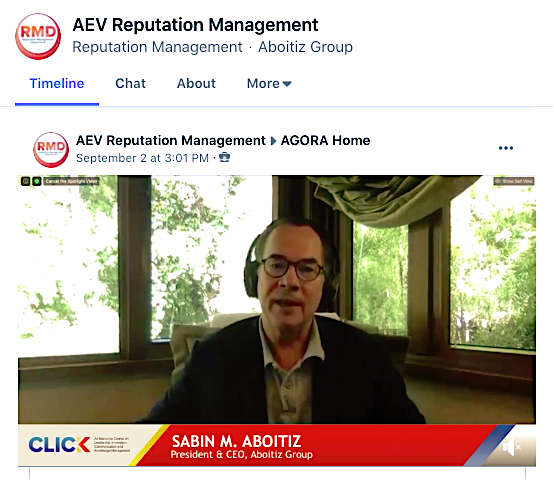Screen dimensions: 554x480
Task: Open the September 2 at 3:01 PM timestamp
Action: [x=142, y=158]
